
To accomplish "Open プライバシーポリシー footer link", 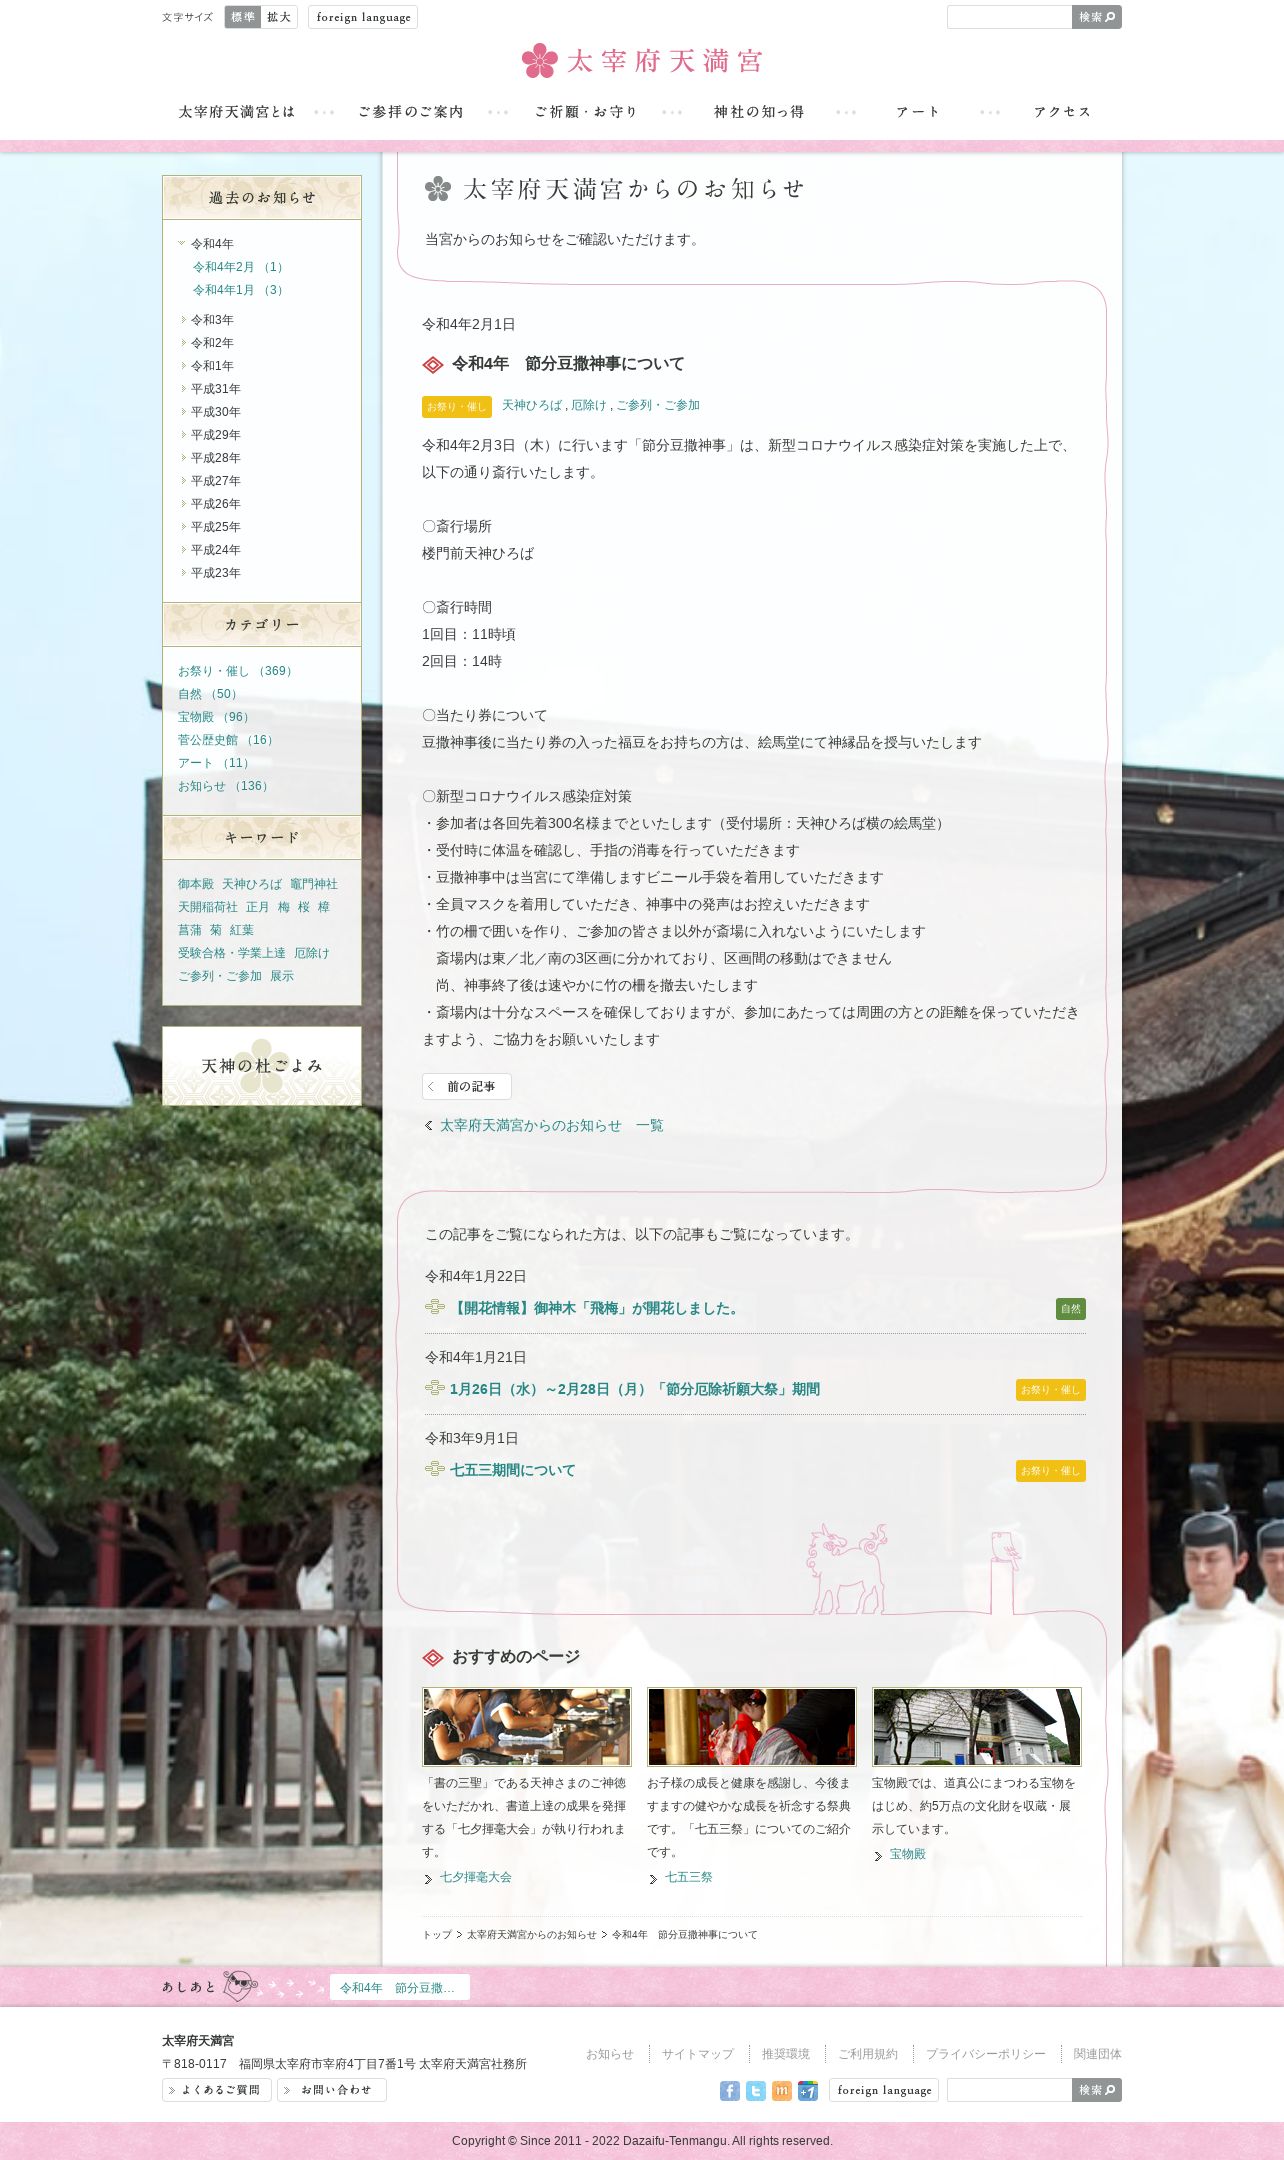I will coord(986,2054).
